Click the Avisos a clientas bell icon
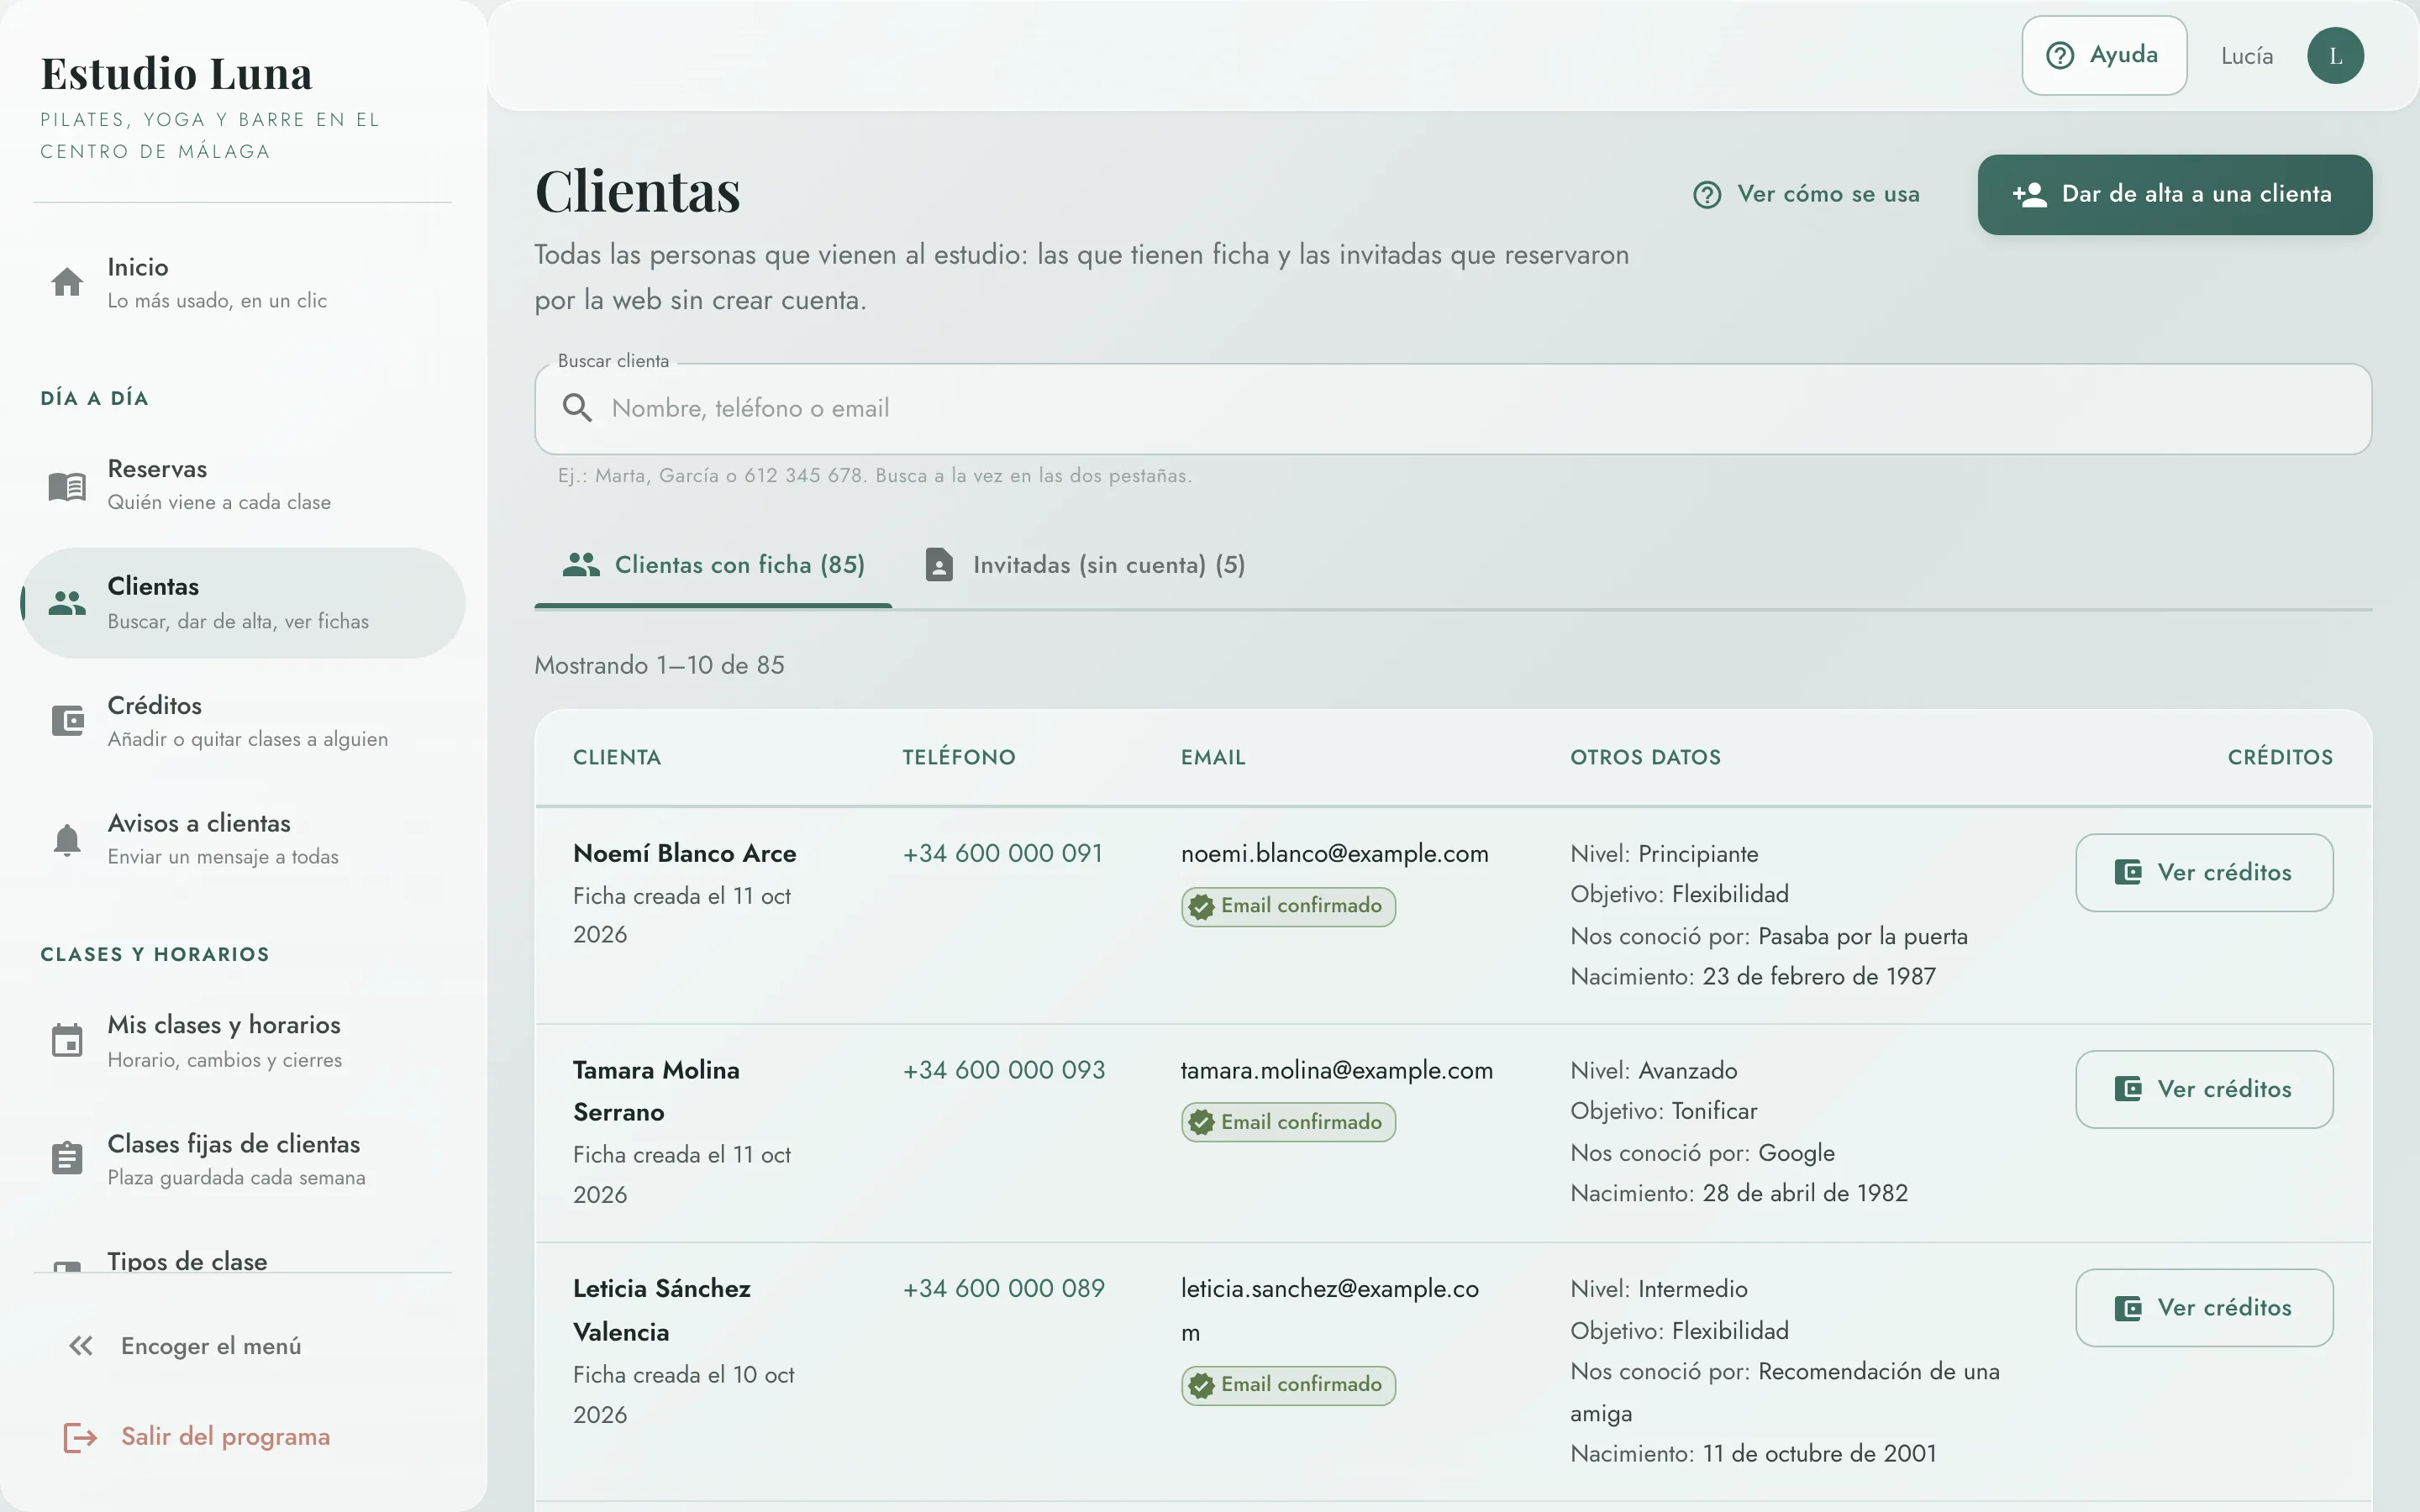This screenshot has height=1512, width=2420. 67,840
